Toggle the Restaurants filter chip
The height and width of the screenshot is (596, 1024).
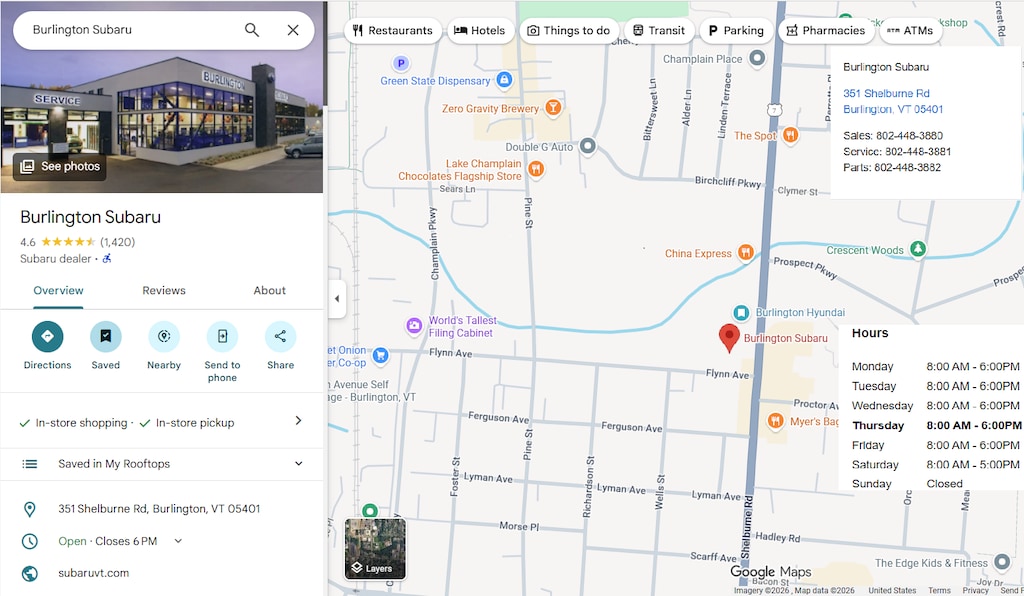point(392,31)
